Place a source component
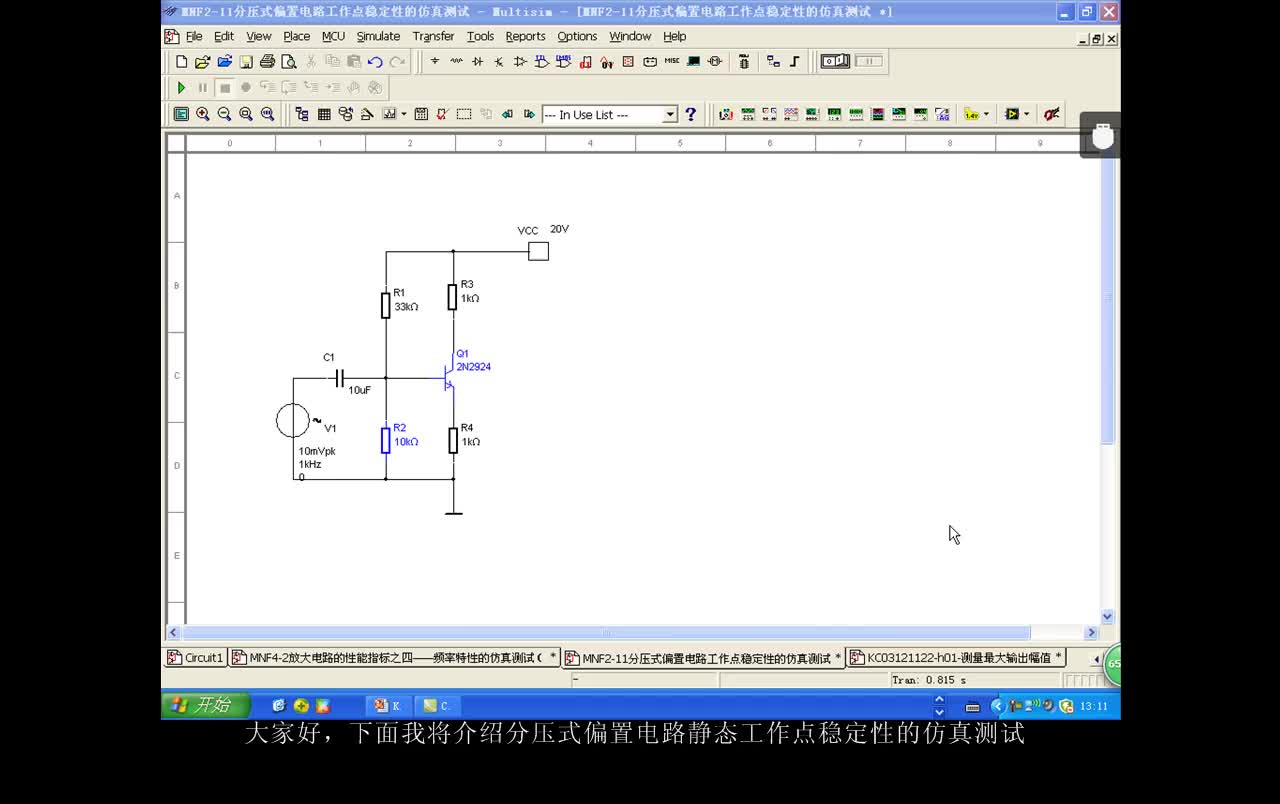The height and width of the screenshot is (804, 1280). point(435,61)
